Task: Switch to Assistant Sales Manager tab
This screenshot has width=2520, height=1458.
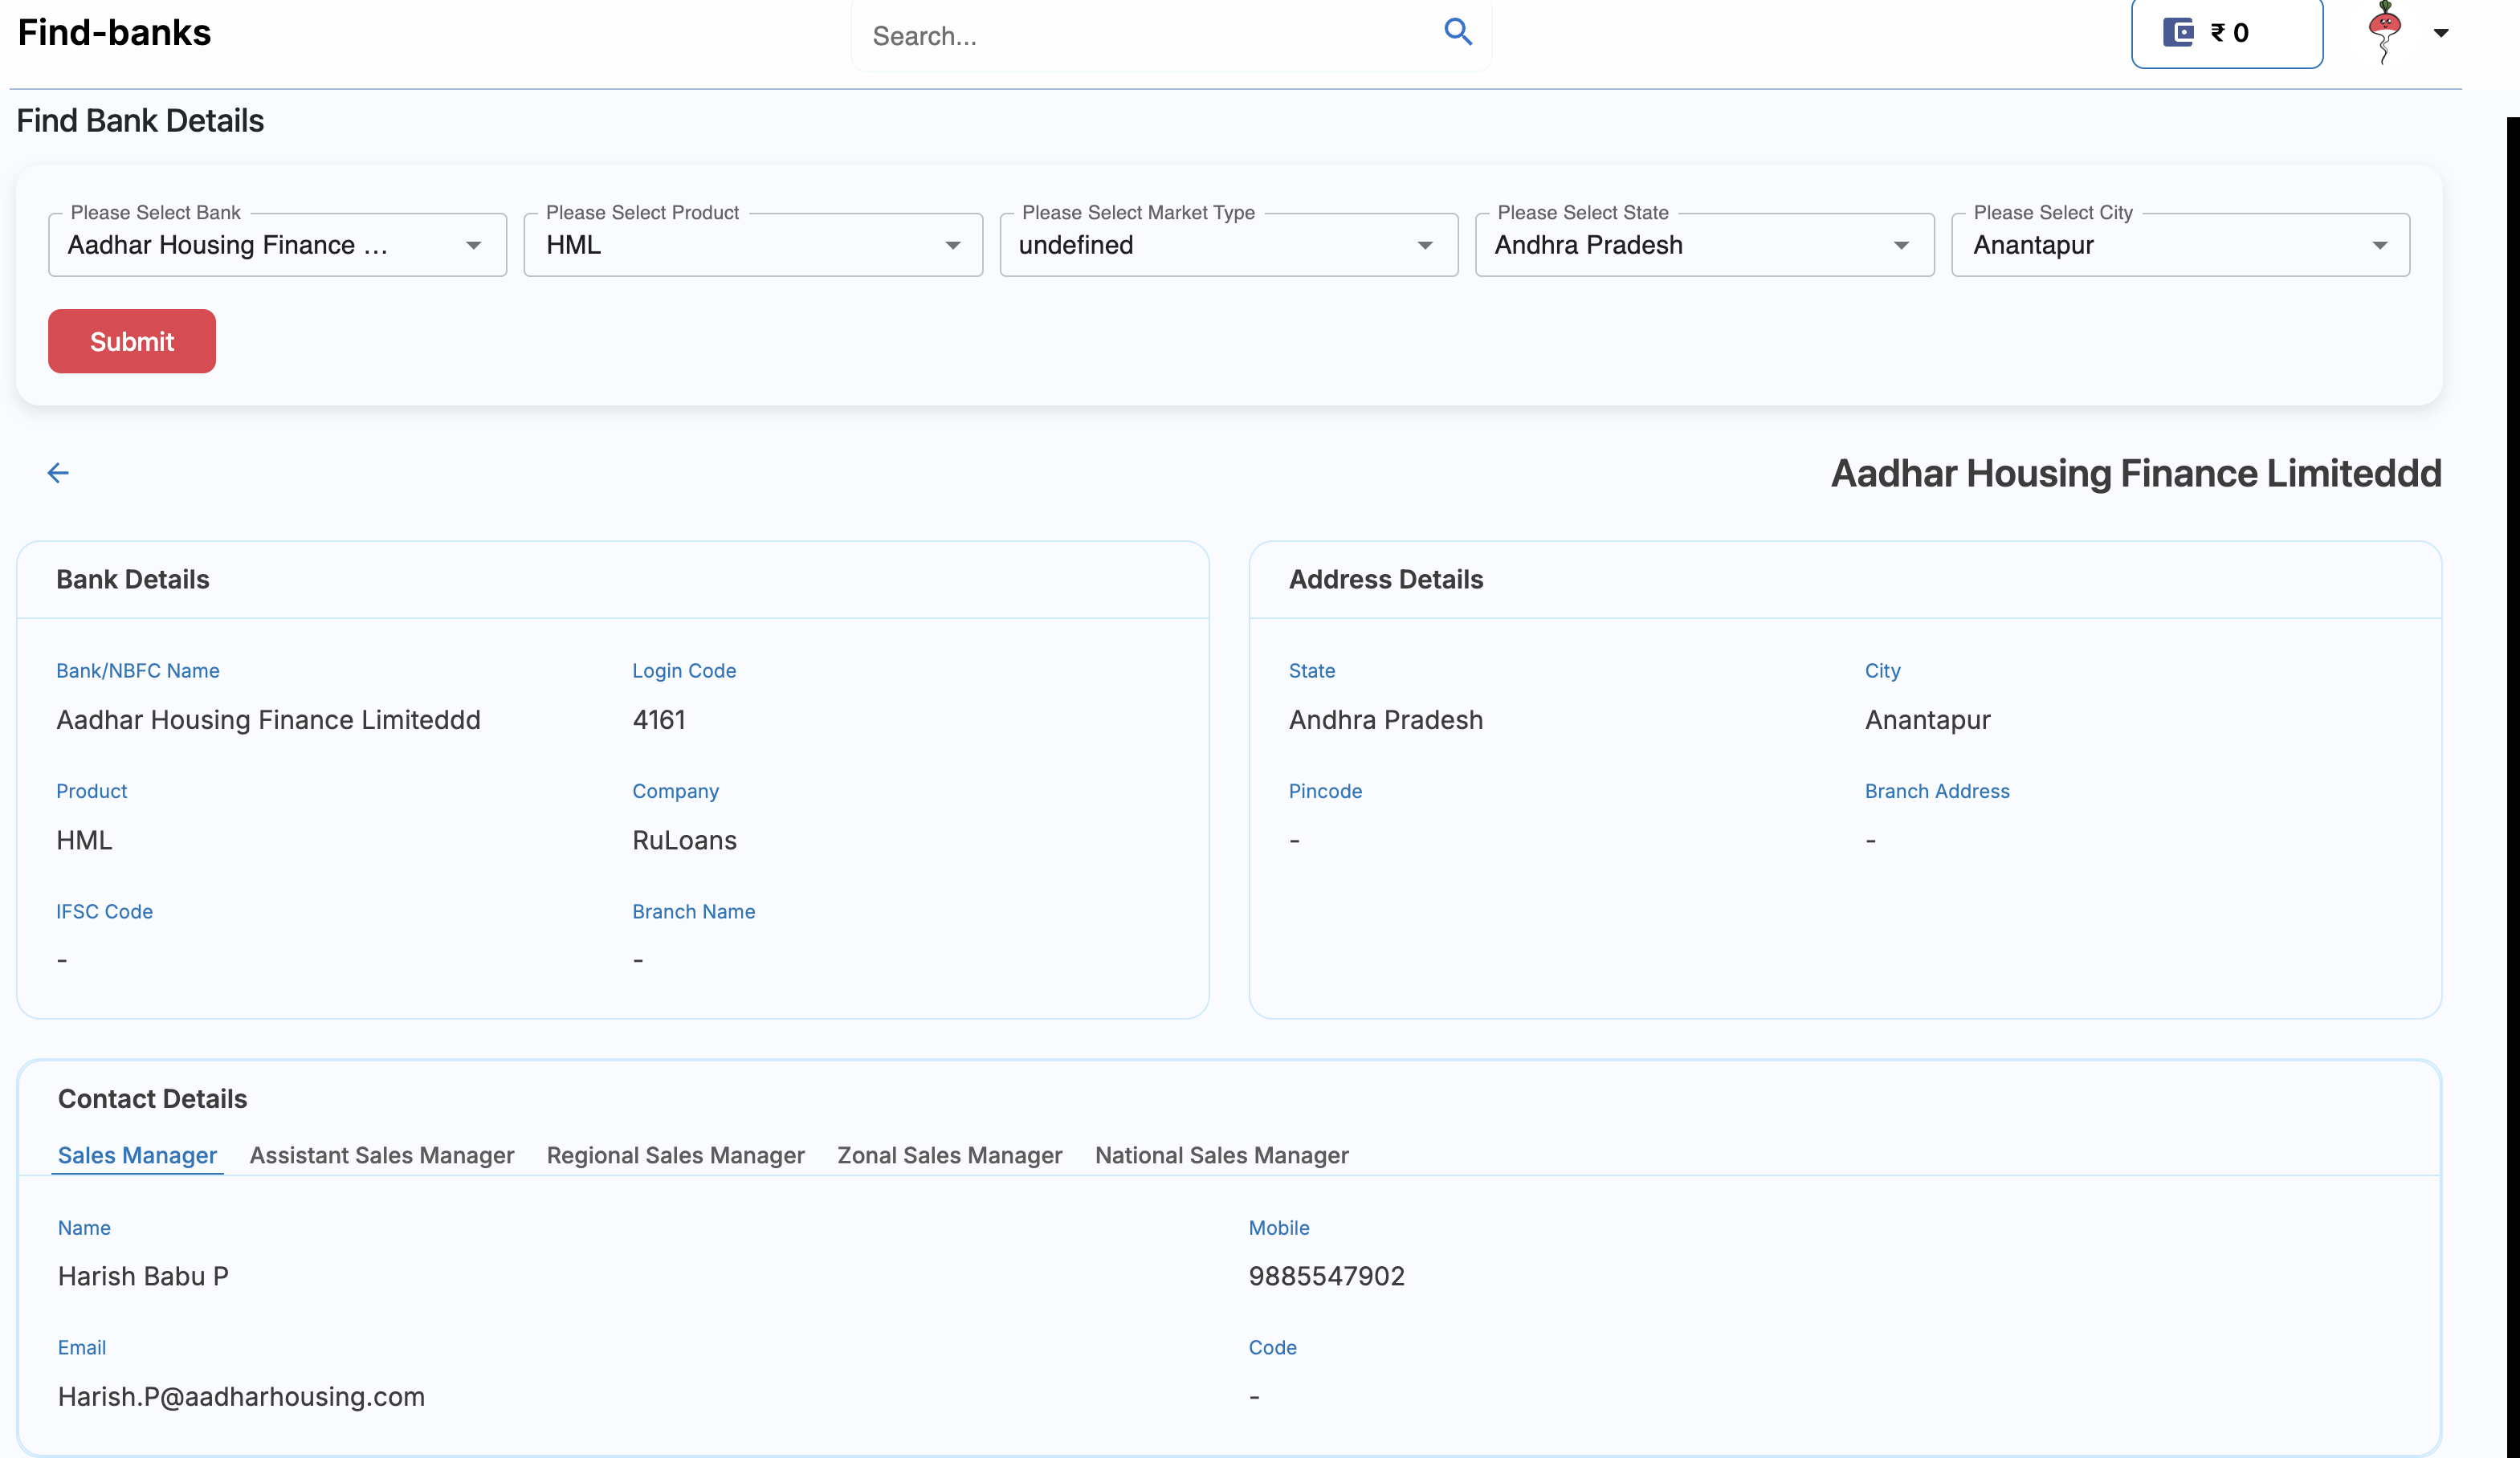Action: coord(381,1155)
